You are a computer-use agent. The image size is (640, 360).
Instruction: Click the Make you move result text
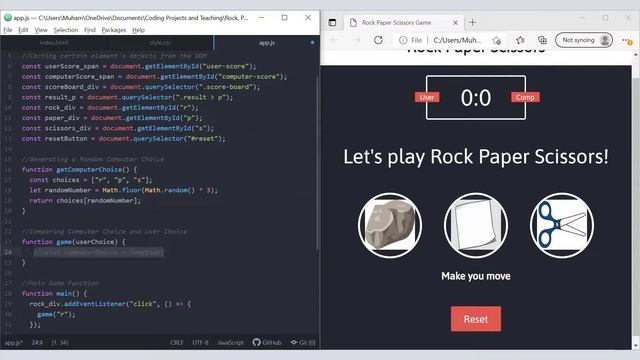click(476, 276)
